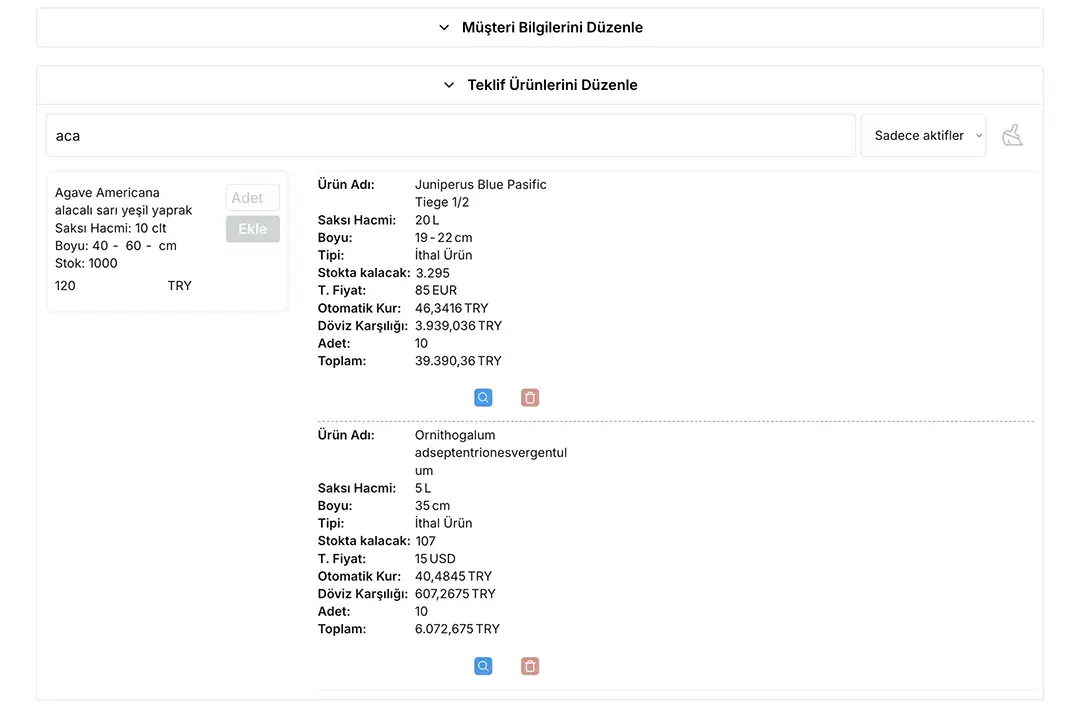Select the 39.390,36 TRY total value
Viewport: 1080px width, 716px height.
click(458, 361)
